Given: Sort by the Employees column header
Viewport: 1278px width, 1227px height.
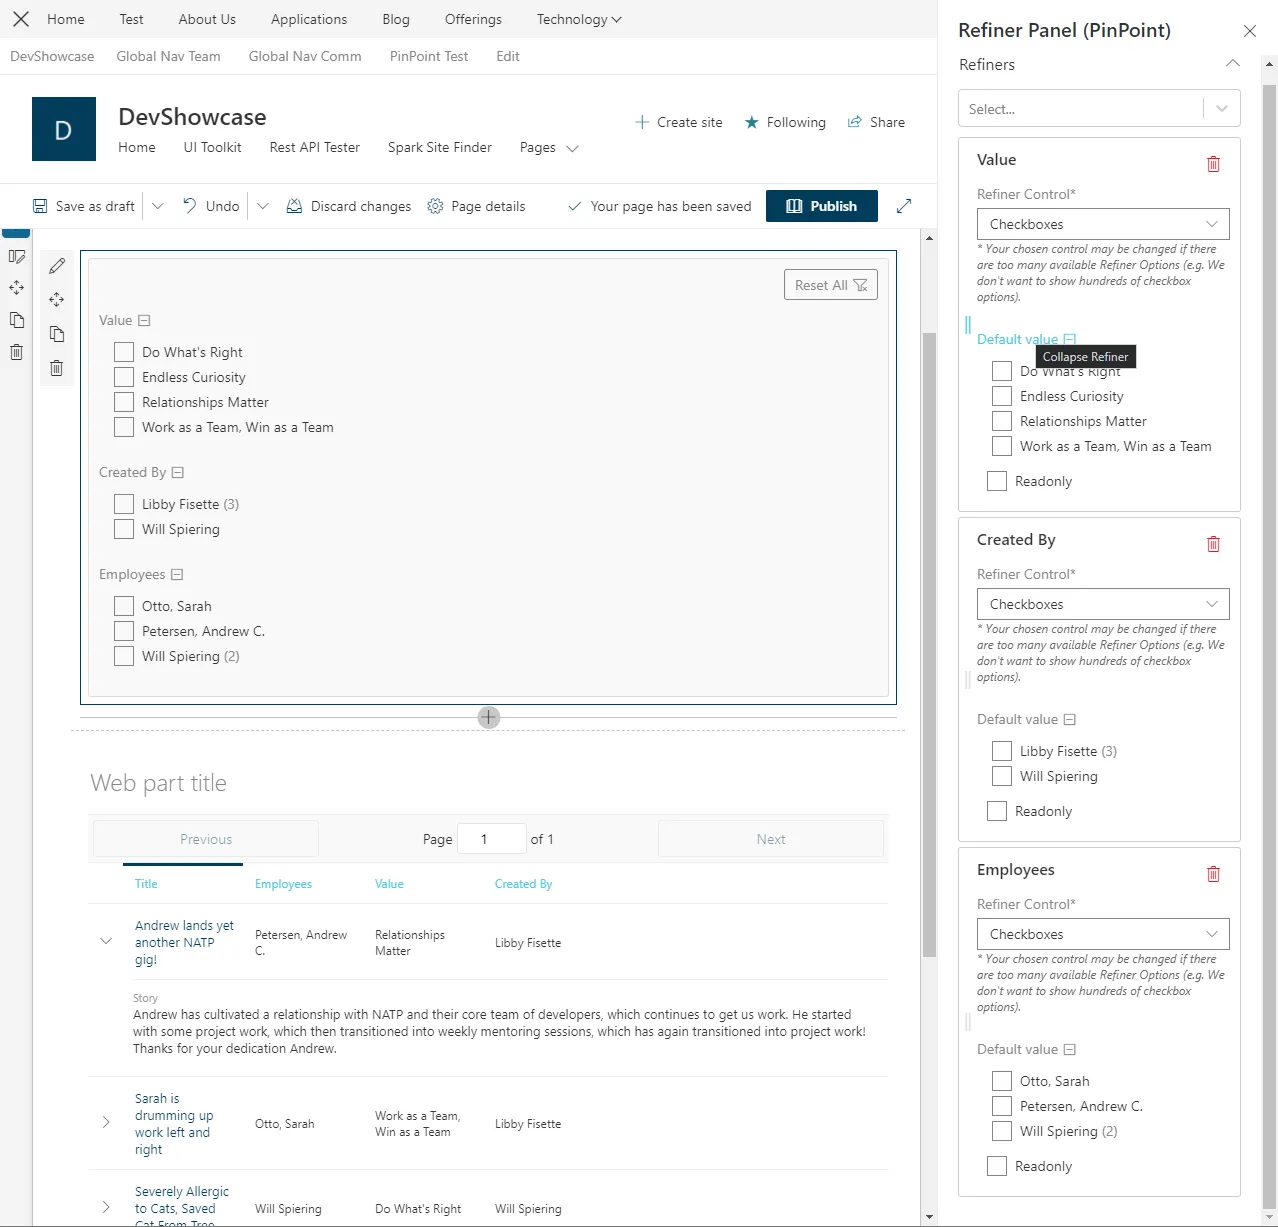Looking at the screenshot, I should (283, 884).
